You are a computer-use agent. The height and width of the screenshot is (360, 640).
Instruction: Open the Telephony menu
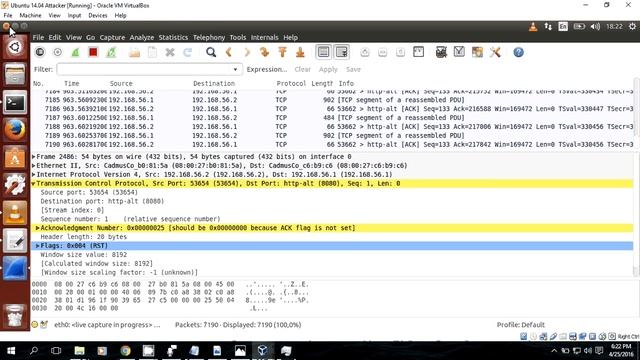pyautogui.click(x=209, y=38)
